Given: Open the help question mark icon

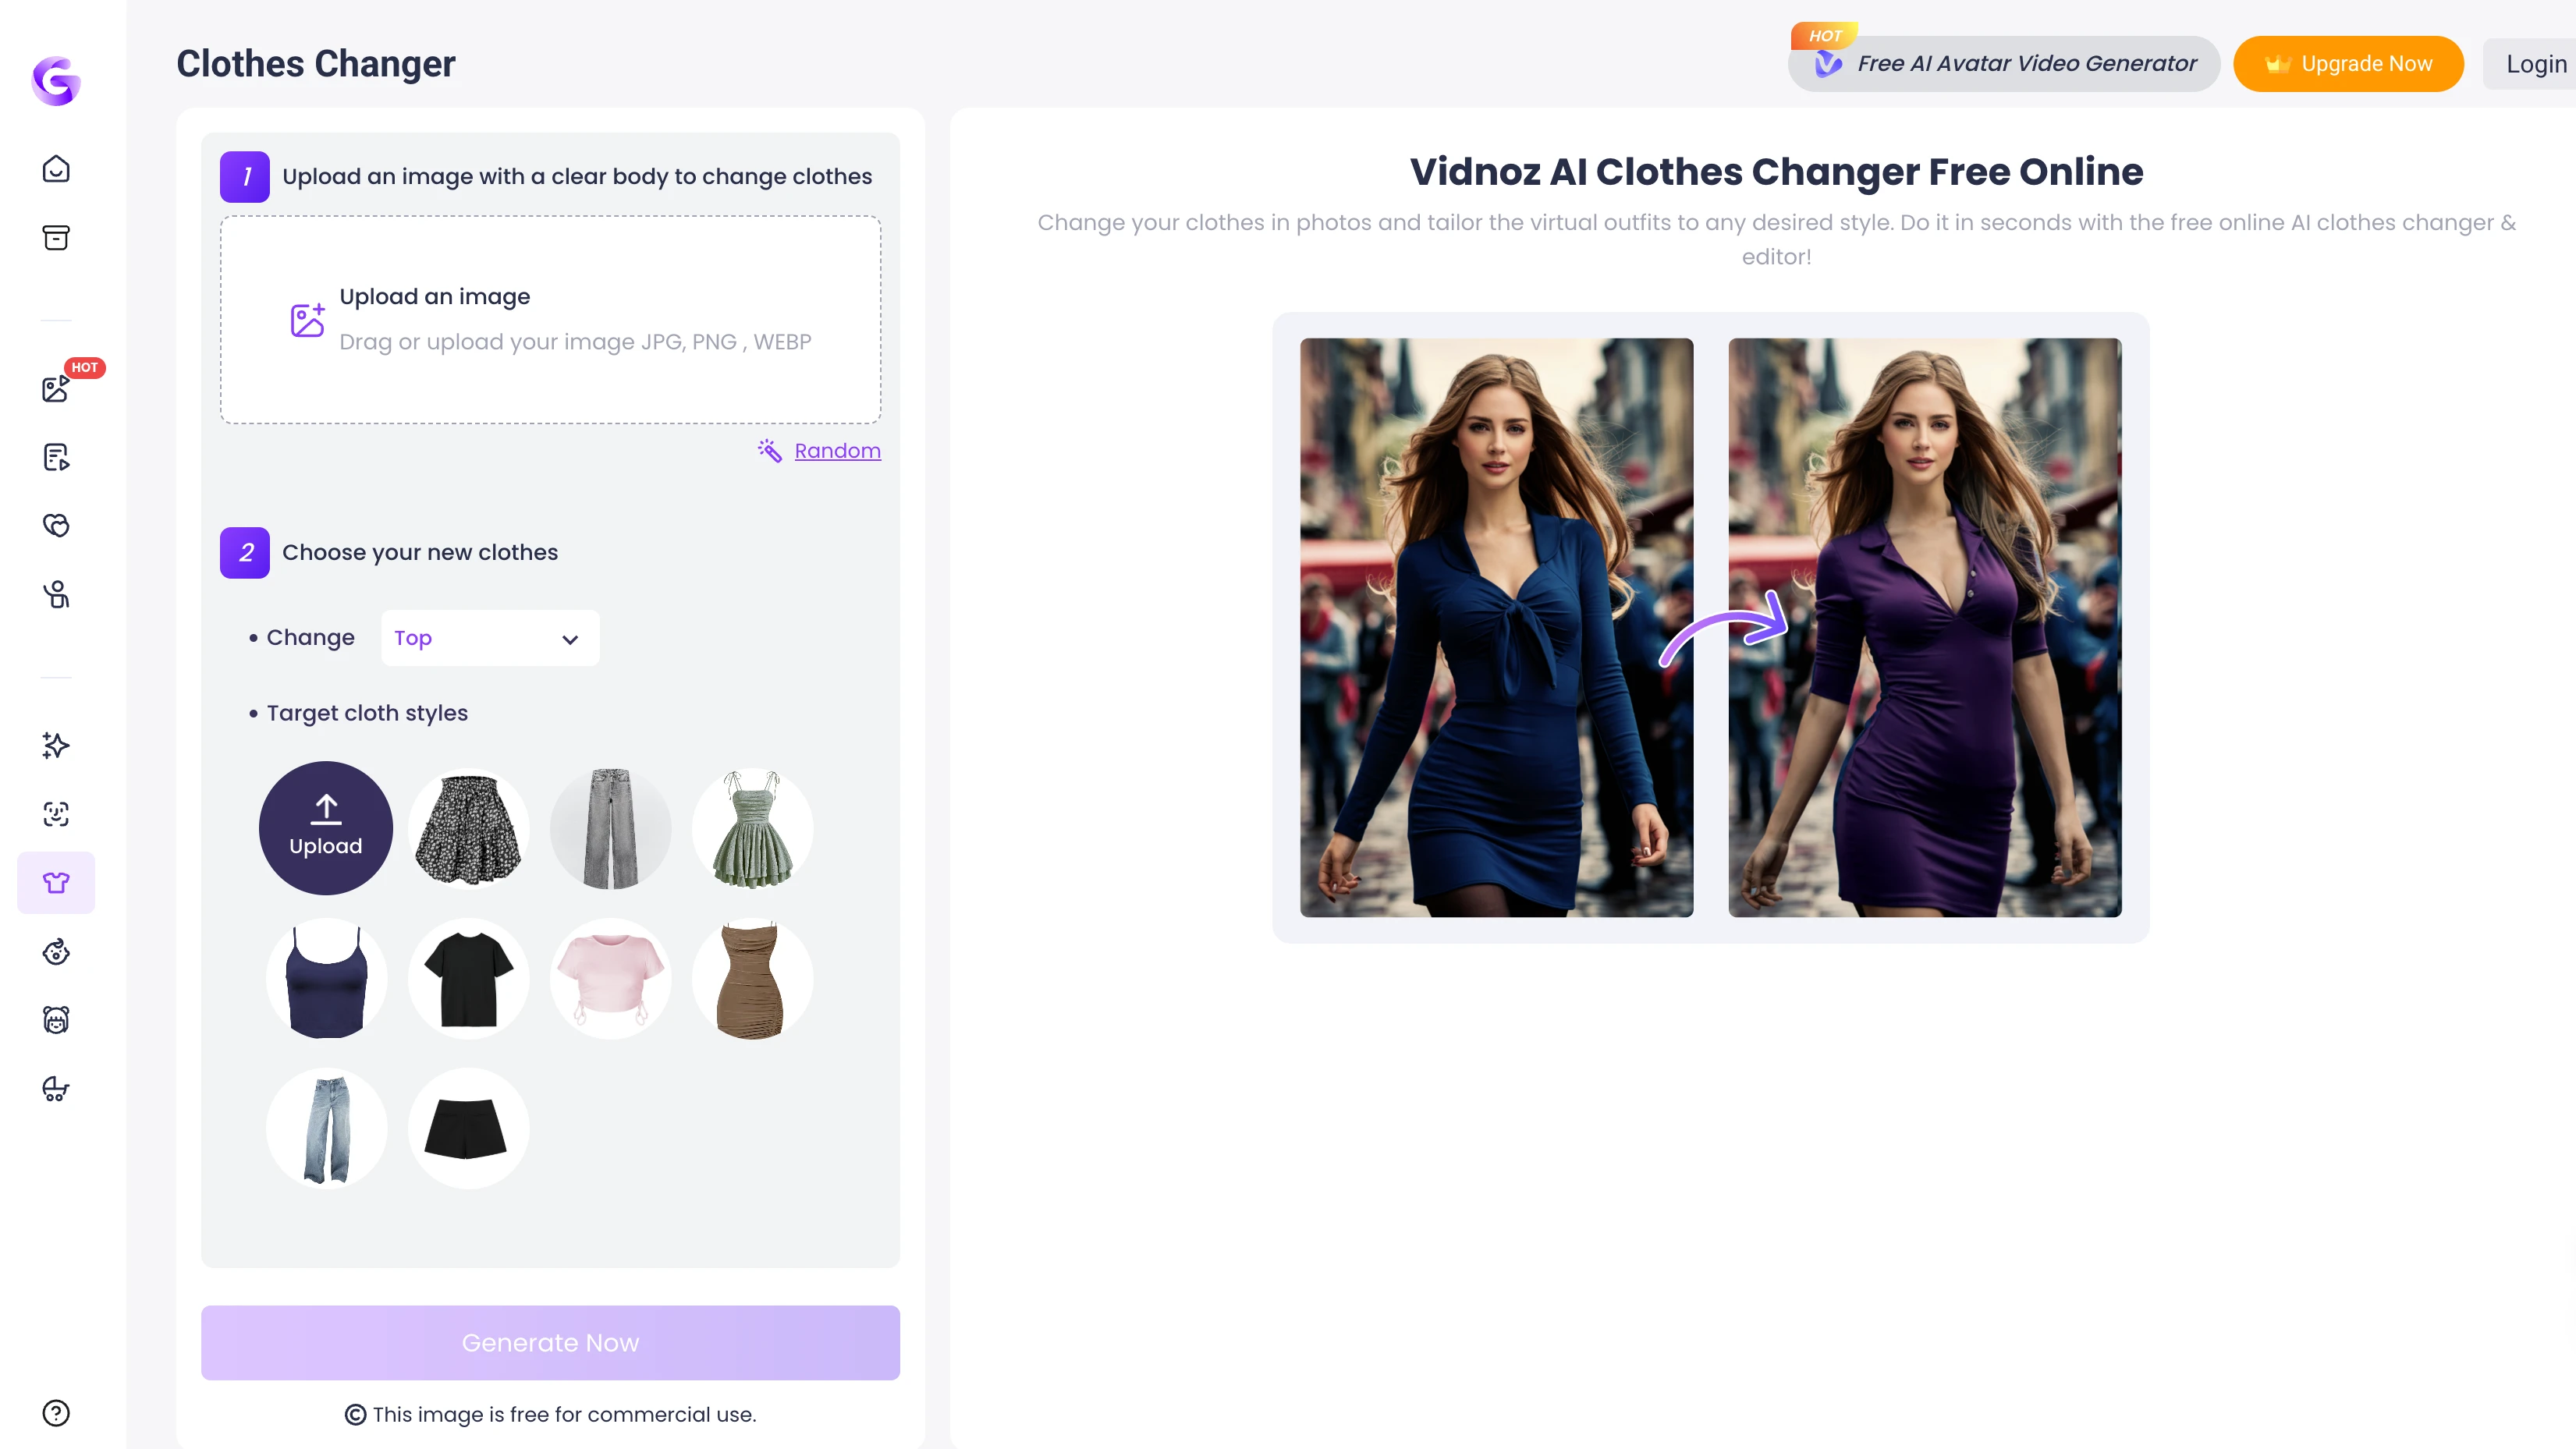Looking at the screenshot, I should [56, 1413].
